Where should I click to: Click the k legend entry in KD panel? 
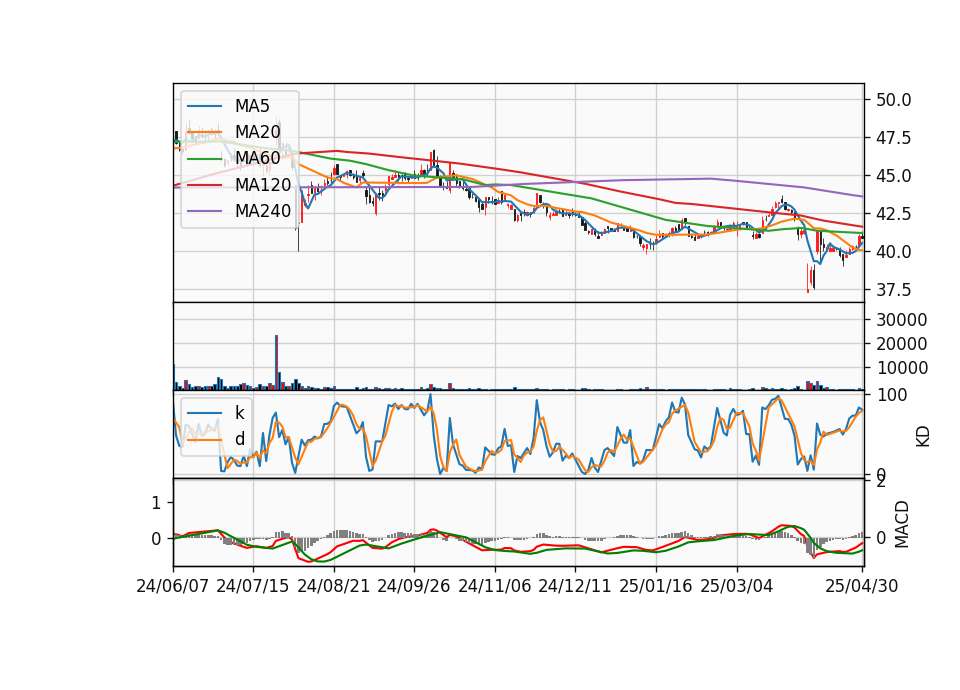coord(239,413)
